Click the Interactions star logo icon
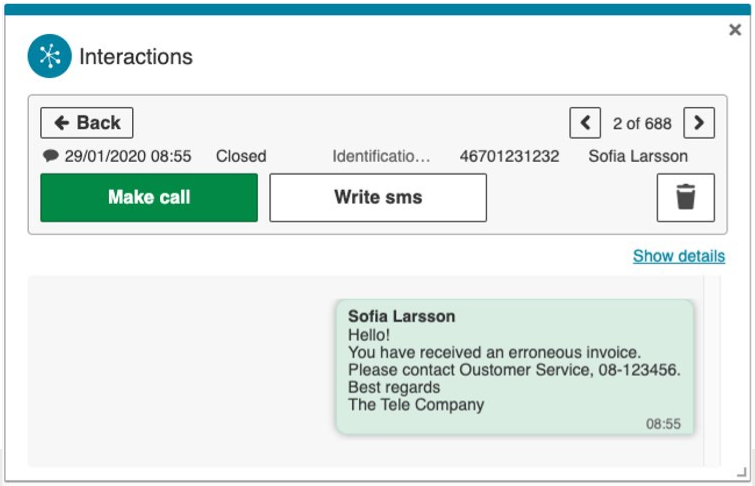 tap(50, 56)
